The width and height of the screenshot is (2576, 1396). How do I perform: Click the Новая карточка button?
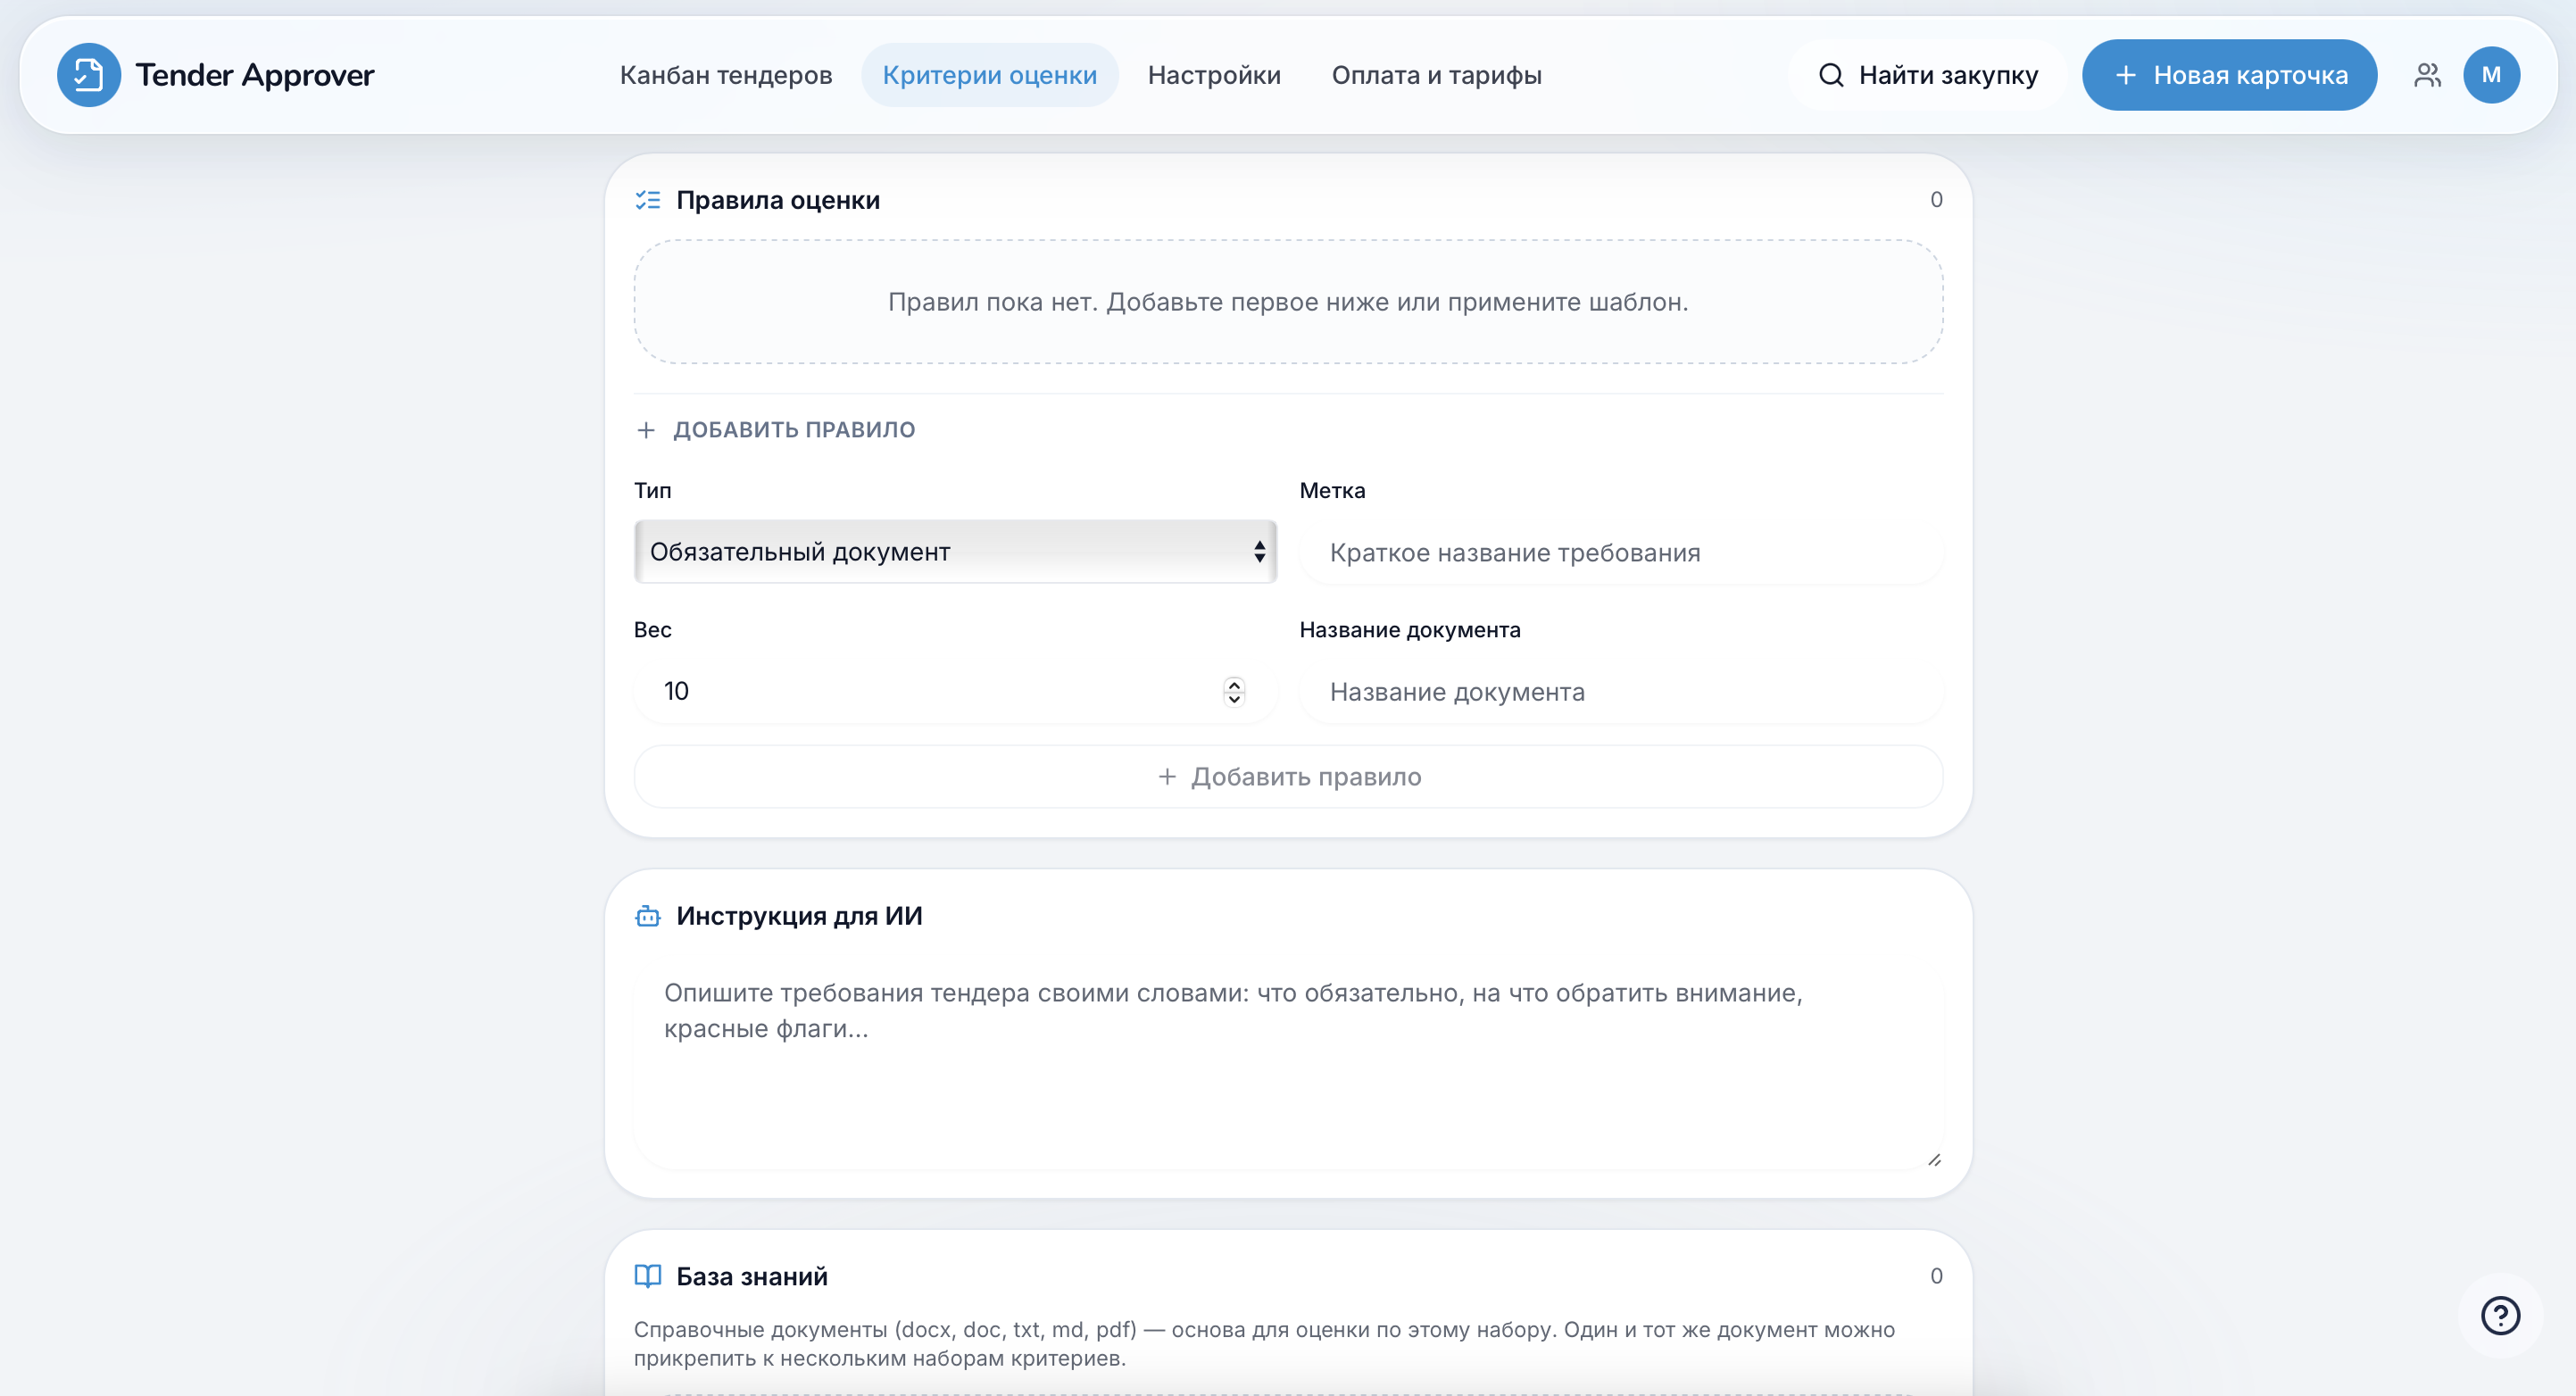point(2229,75)
